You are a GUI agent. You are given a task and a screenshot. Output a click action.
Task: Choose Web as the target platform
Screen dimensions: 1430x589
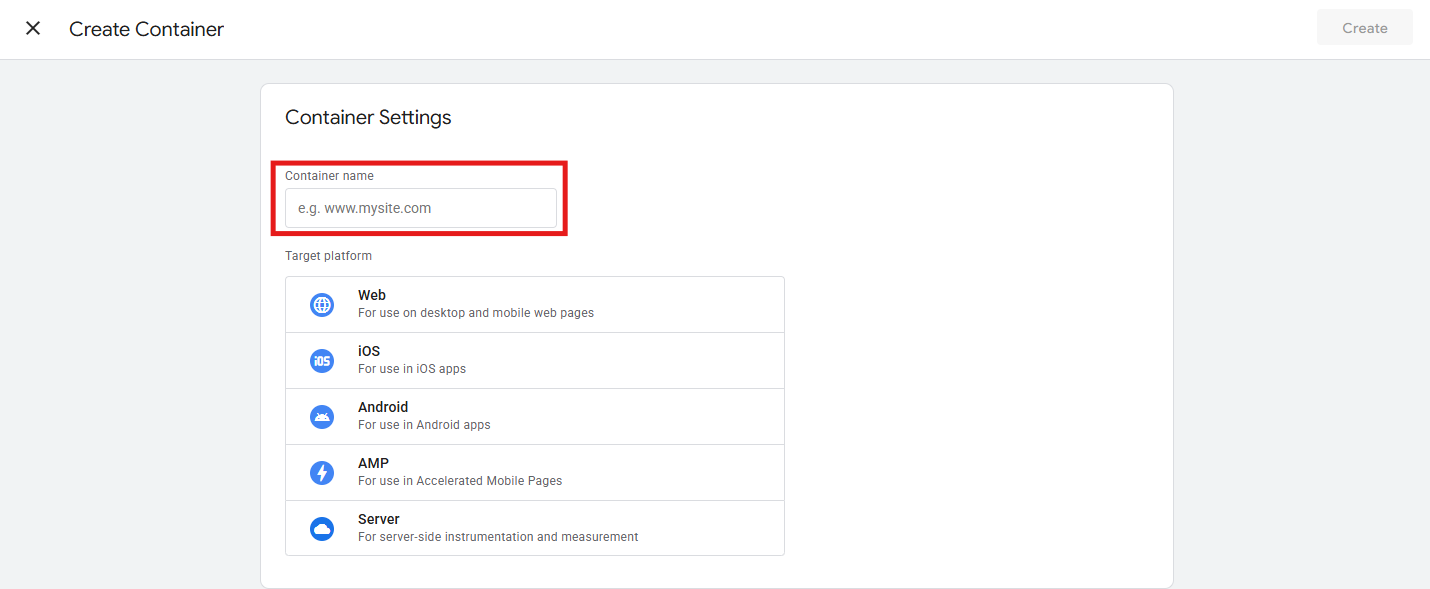coord(535,305)
